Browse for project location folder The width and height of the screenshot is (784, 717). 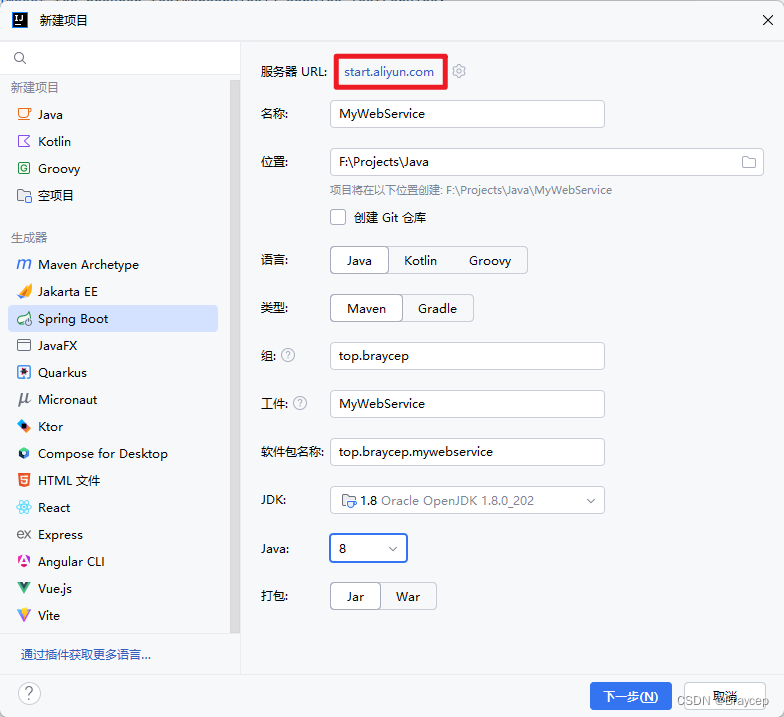click(748, 162)
